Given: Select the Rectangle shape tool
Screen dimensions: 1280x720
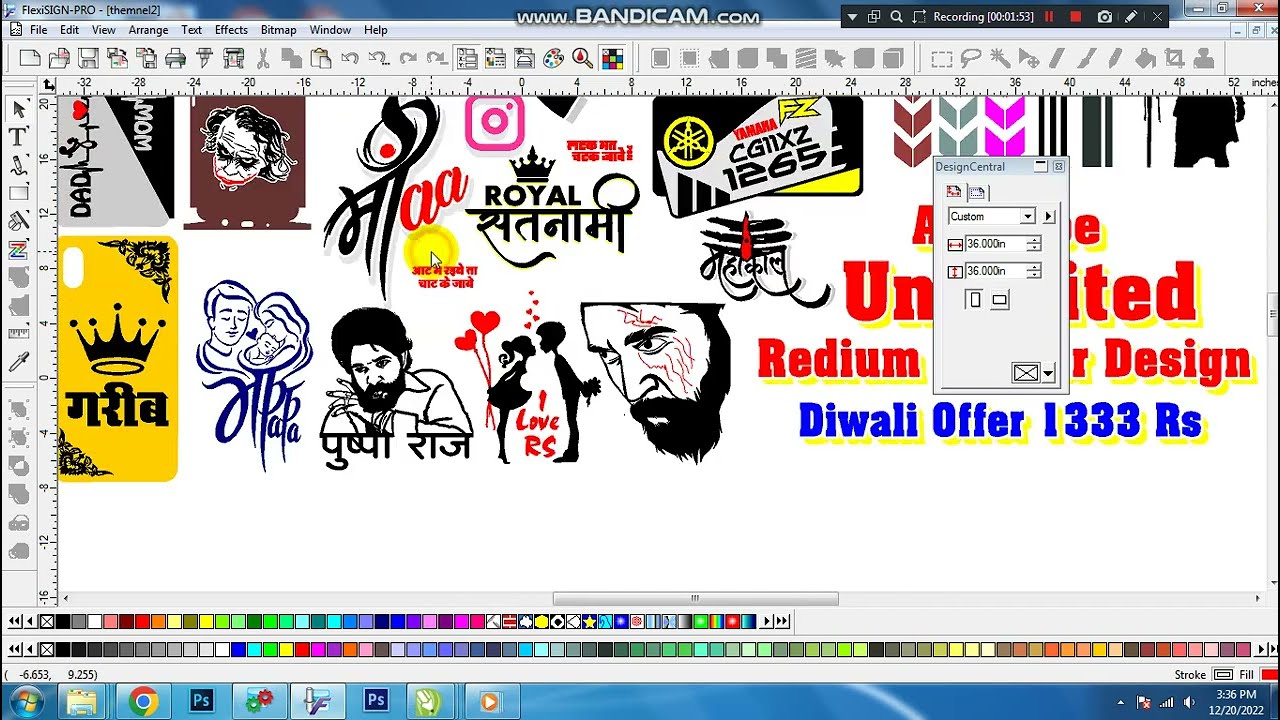Looking at the screenshot, I should pyautogui.click(x=18, y=193).
